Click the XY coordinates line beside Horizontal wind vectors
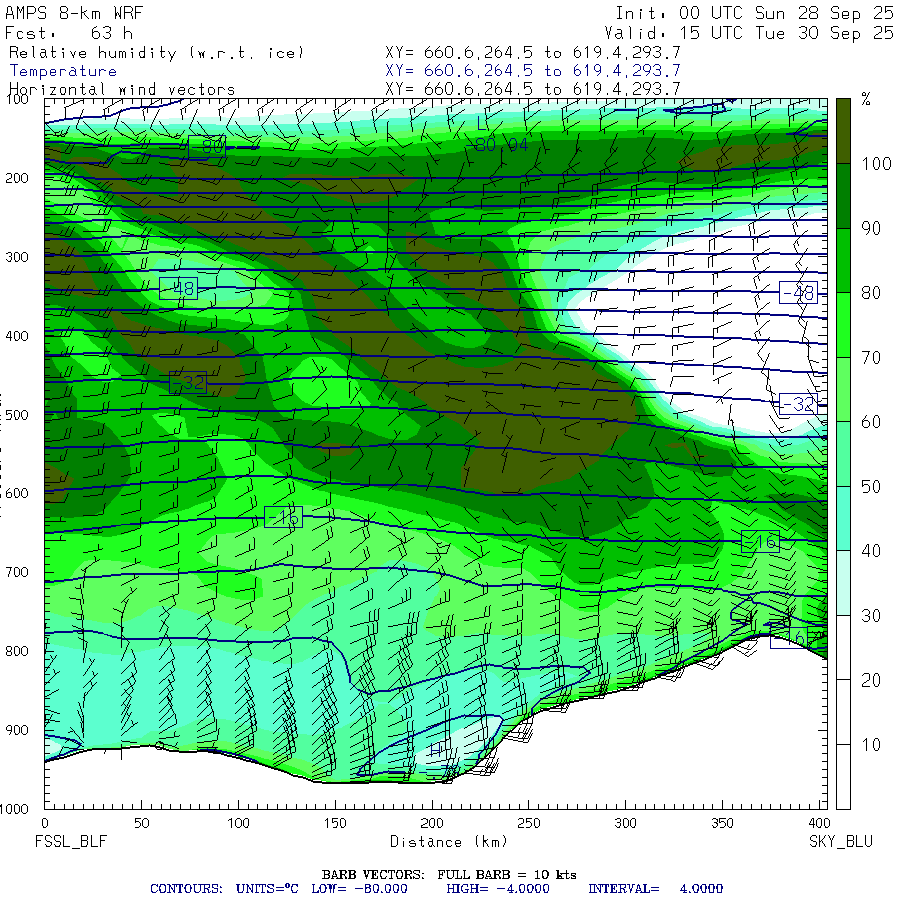The height and width of the screenshot is (900, 900). [x=533, y=89]
